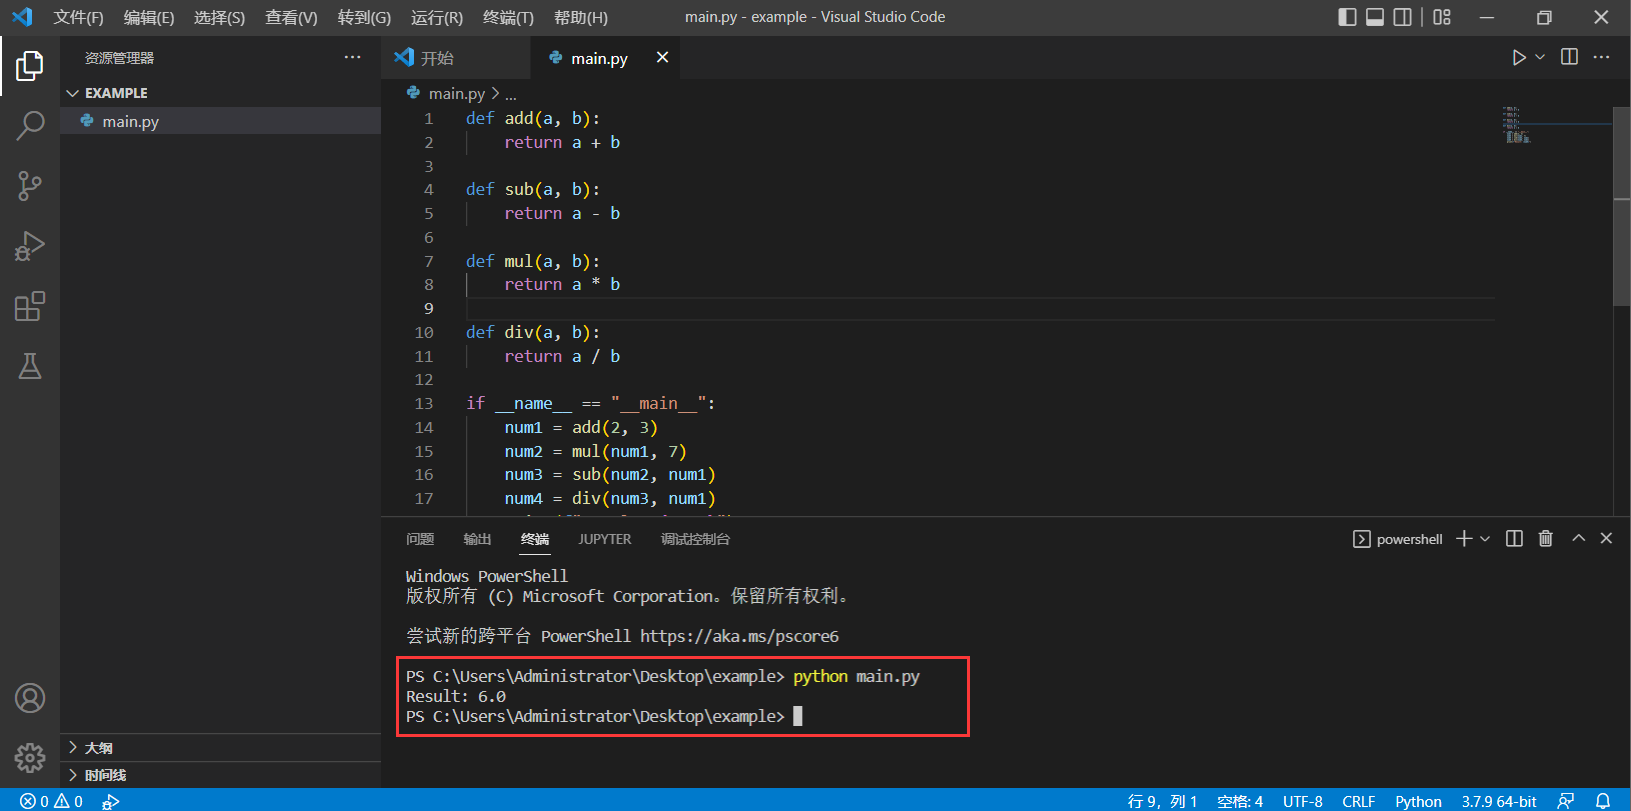Open the Search view in activity bar
The width and height of the screenshot is (1631, 811).
30,126
